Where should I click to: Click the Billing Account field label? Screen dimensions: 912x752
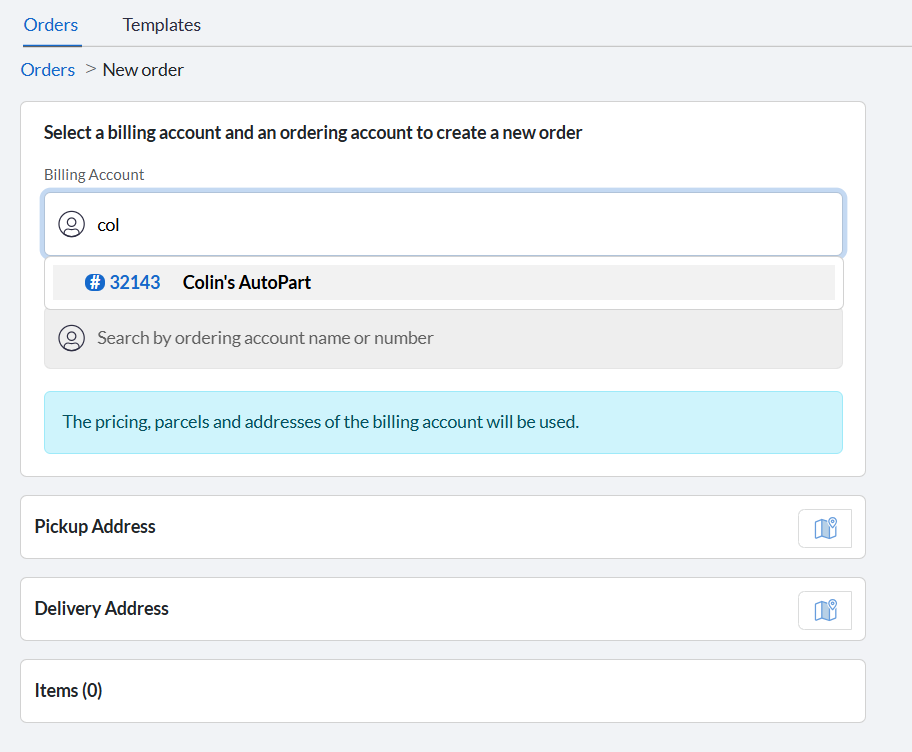94,175
